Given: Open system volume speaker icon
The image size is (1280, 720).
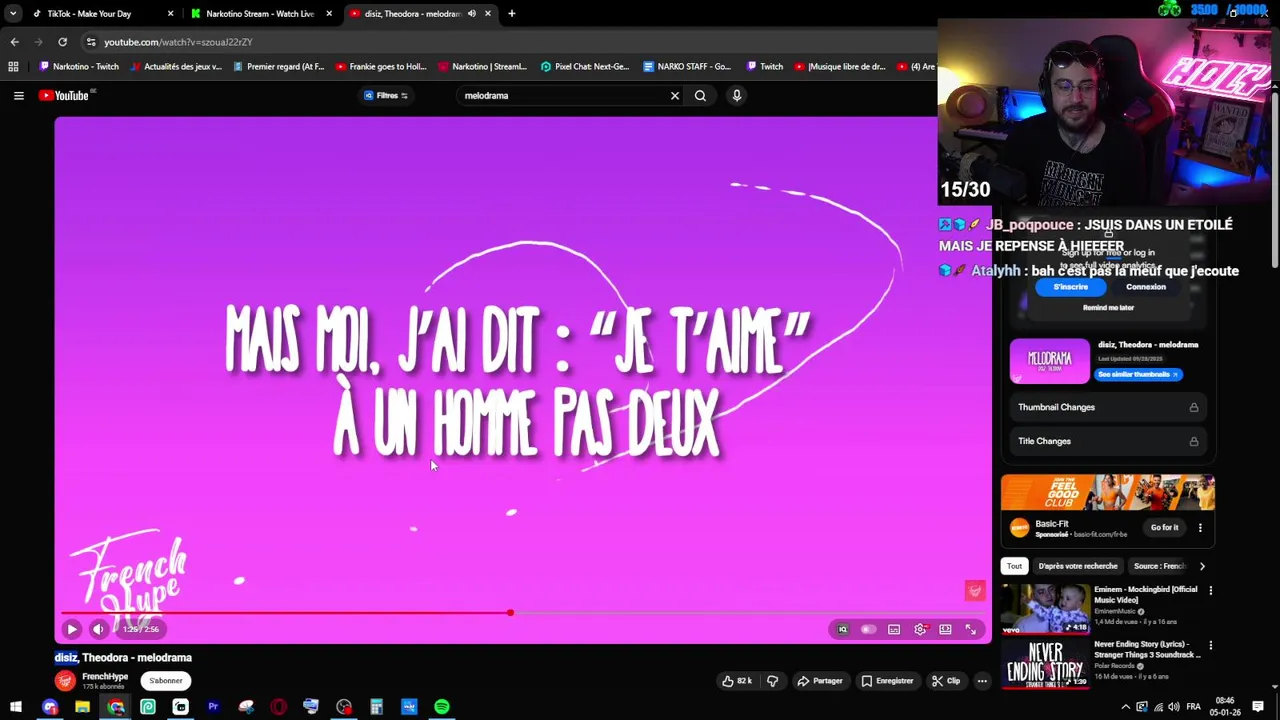Looking at the screenshot, I should (1174, 707).
